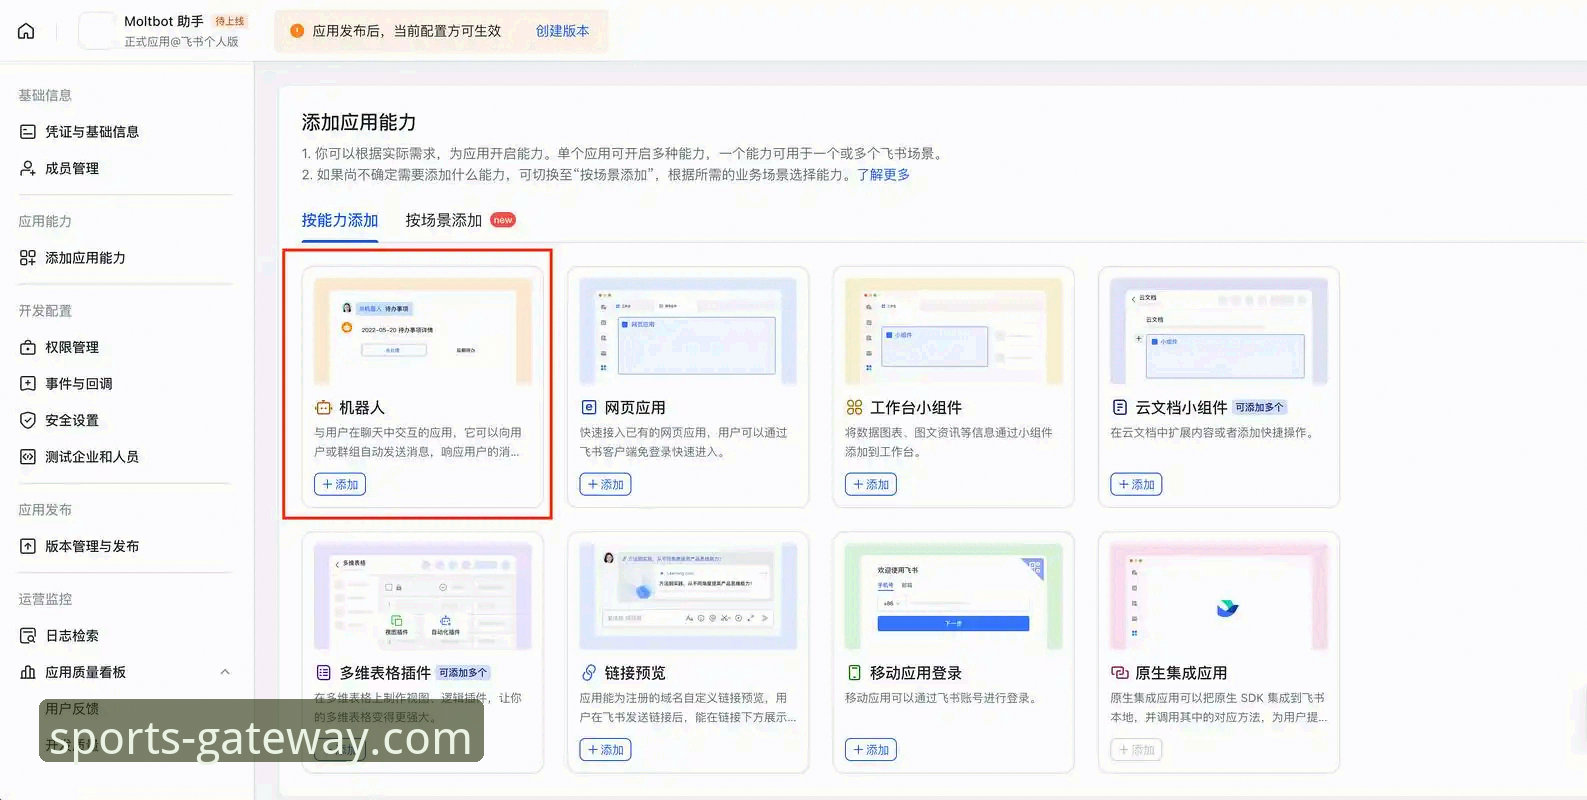Click the 日志检索 search icon
Viewport: 1587px width, 800px height.
(28, 636)
